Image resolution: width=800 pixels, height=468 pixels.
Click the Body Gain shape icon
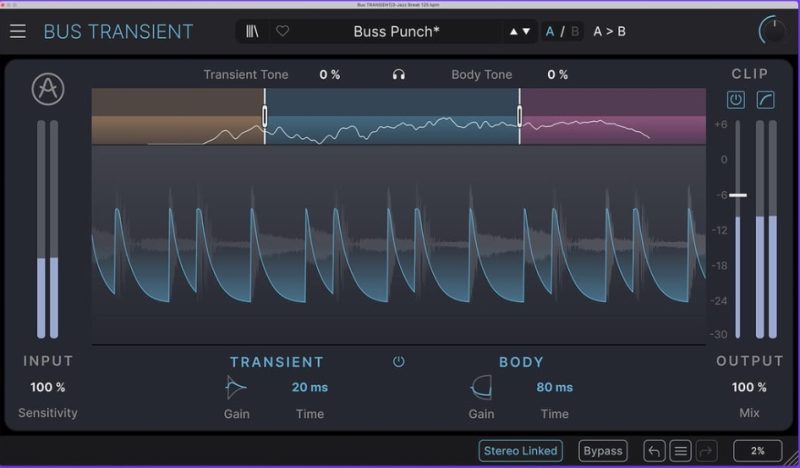tap(481, 387)
